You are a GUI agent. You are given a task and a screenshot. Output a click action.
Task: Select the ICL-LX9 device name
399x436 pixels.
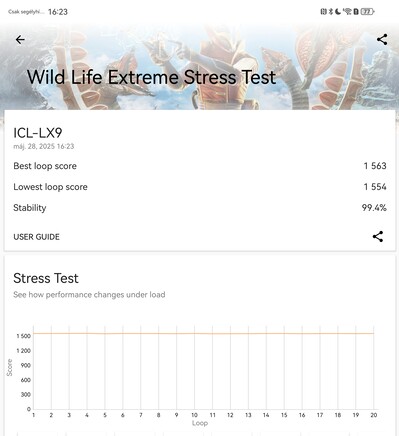[38, 133]
